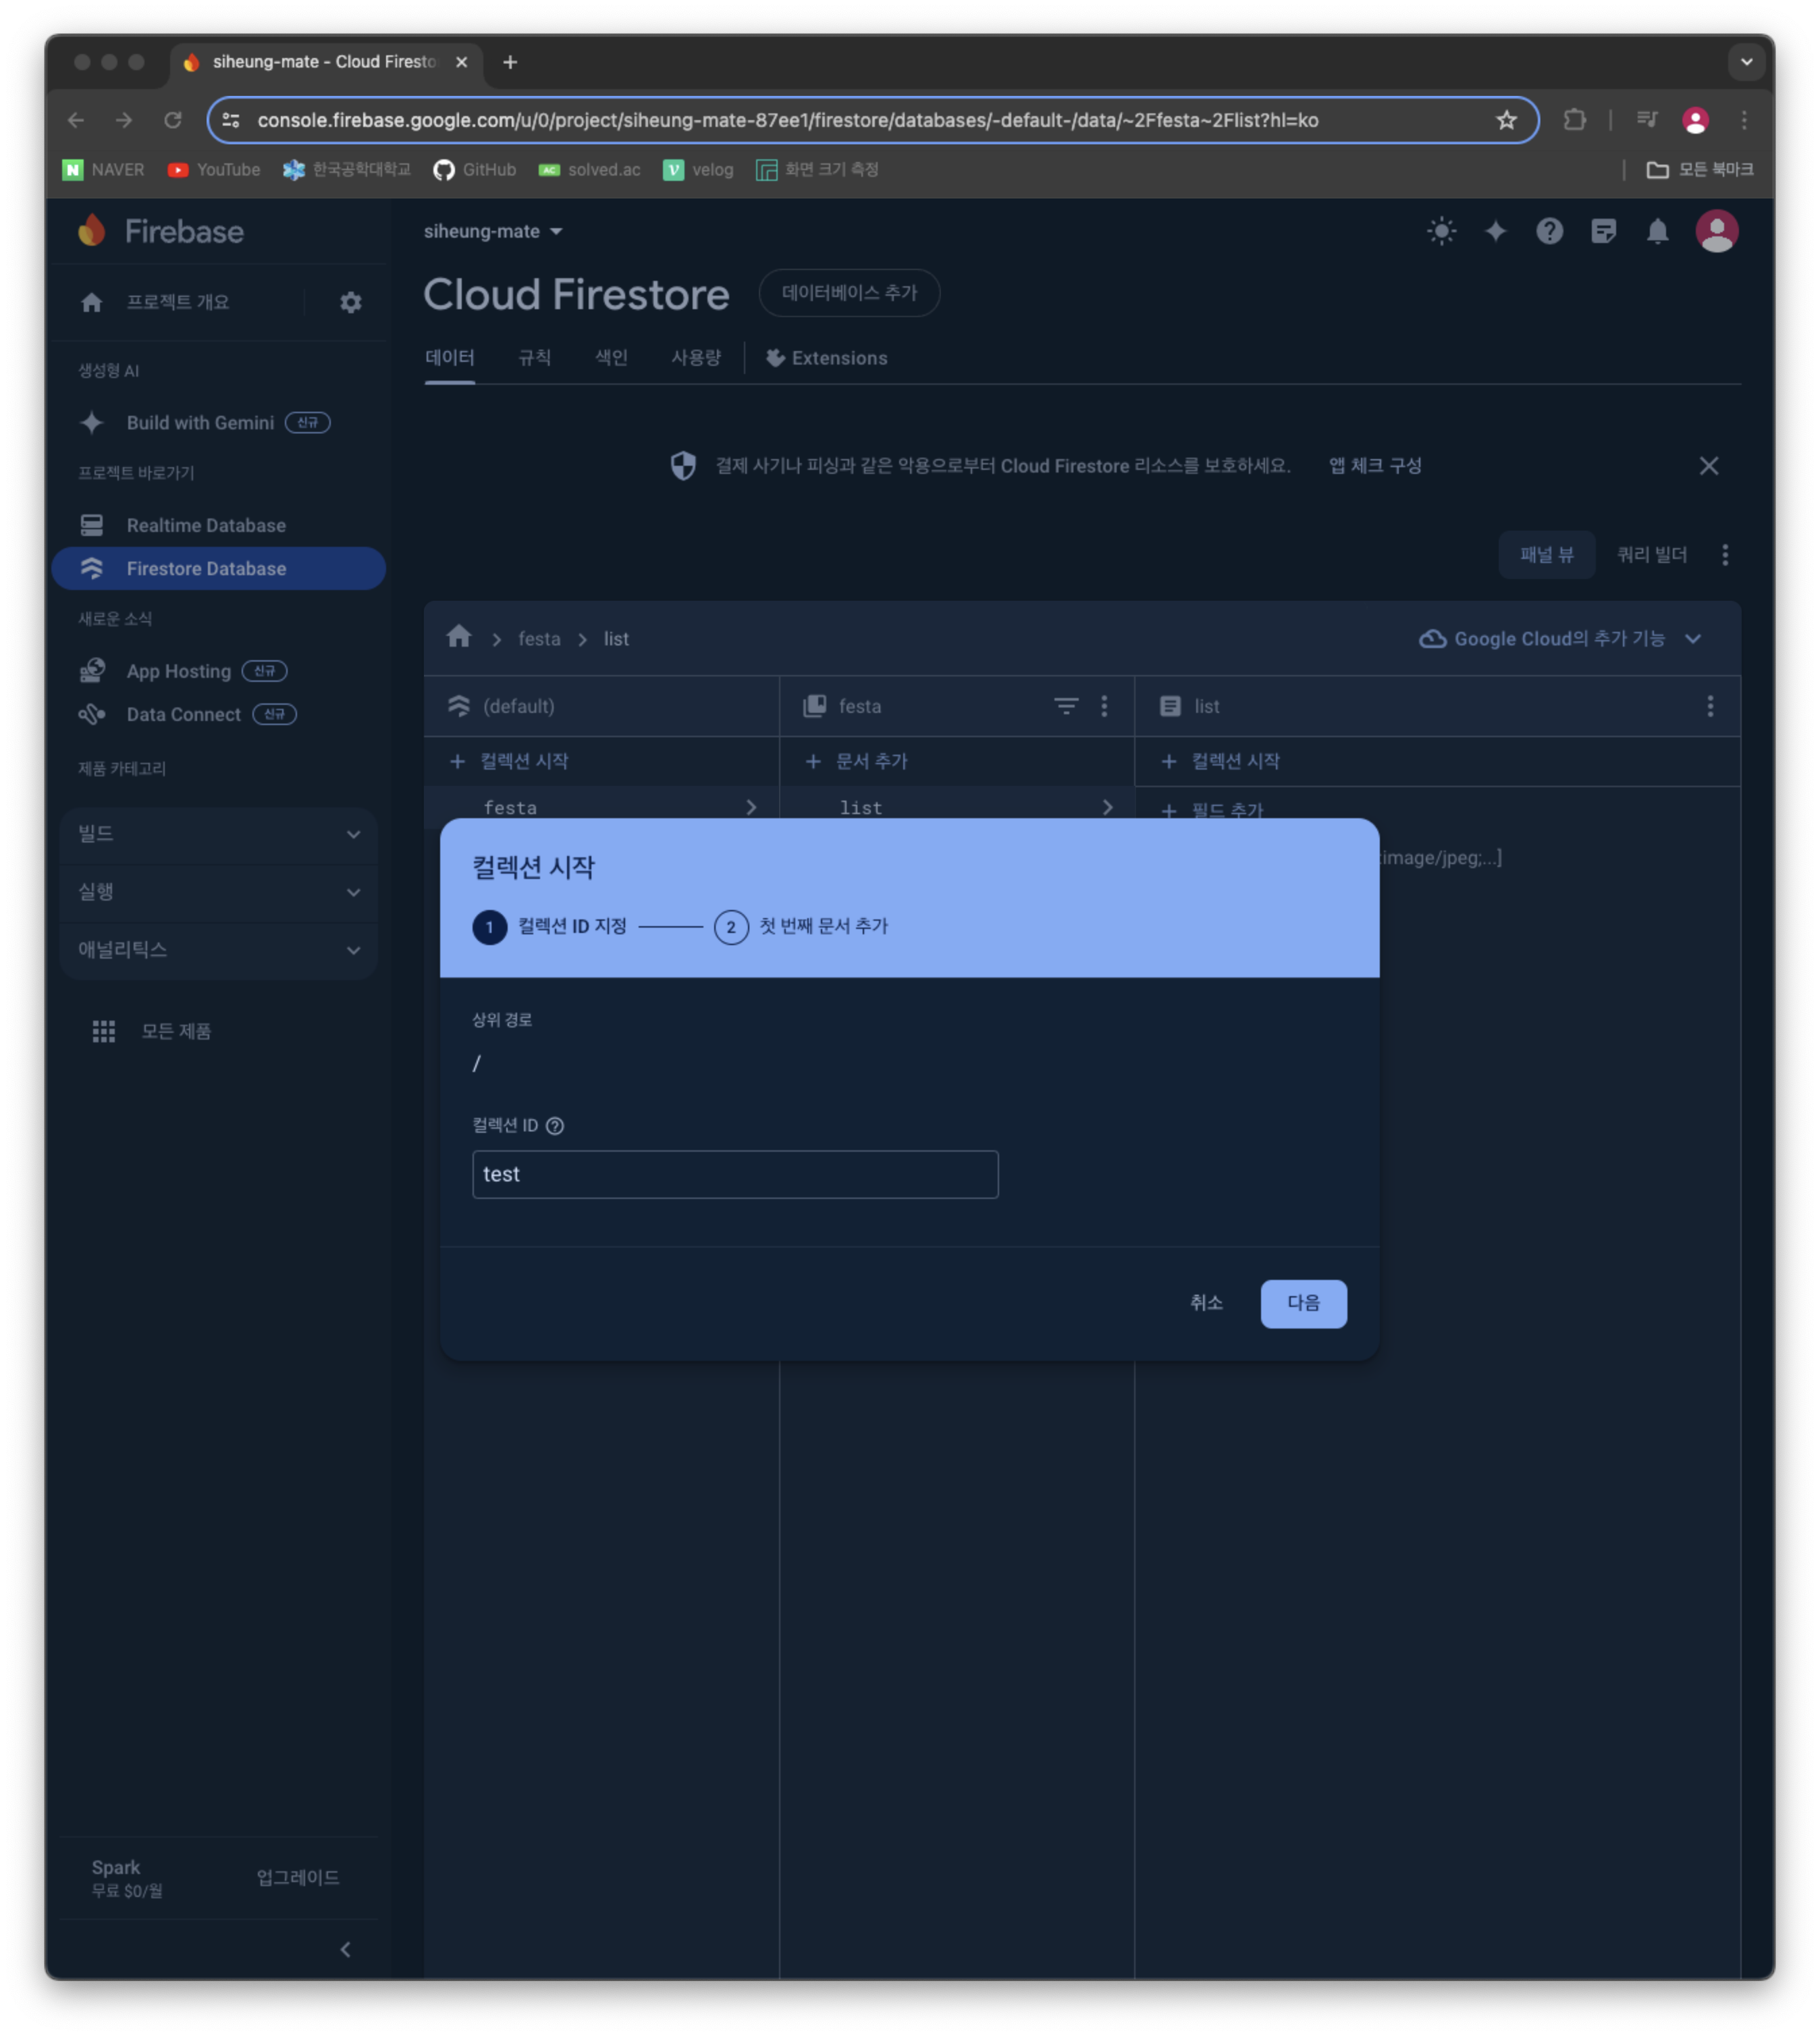Select 패널 뷰 view mode
Screen dimensions: 1820x2036
tap(1546, 554)
